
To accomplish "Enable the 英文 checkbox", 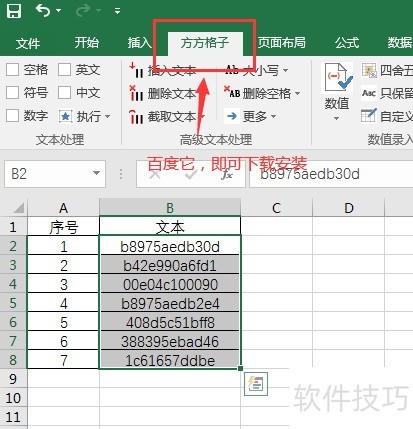I will click(x=64, y=70).
